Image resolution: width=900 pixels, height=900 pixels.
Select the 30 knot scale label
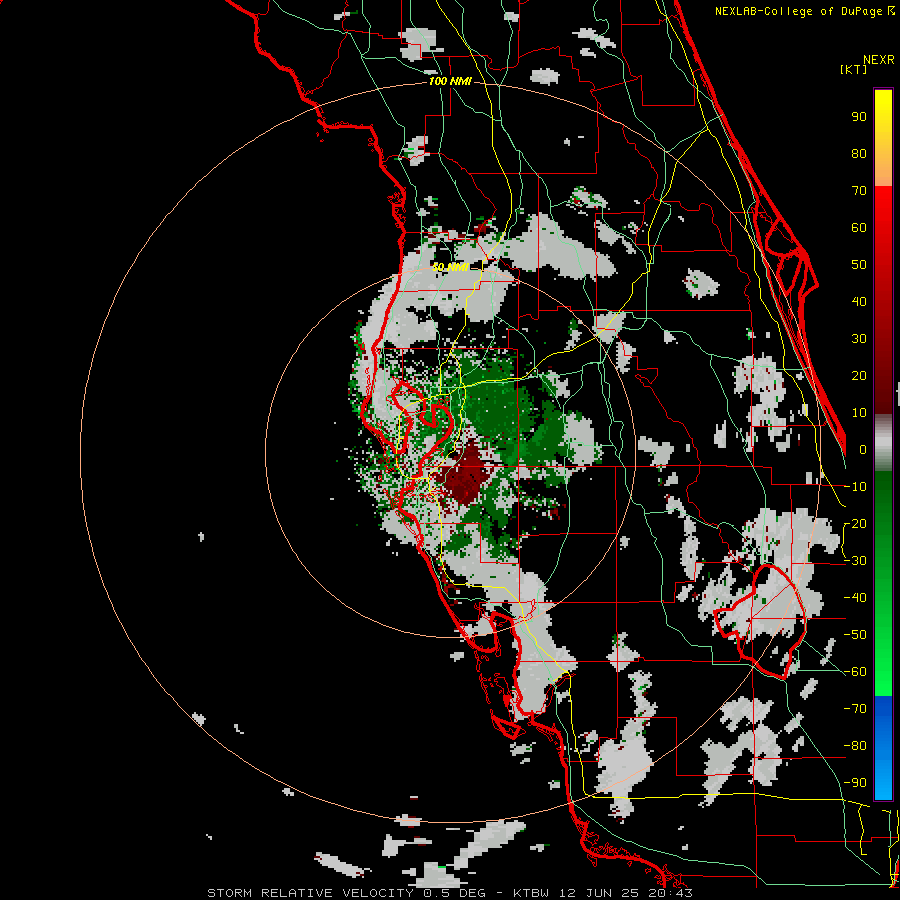[x=859, y=339]
